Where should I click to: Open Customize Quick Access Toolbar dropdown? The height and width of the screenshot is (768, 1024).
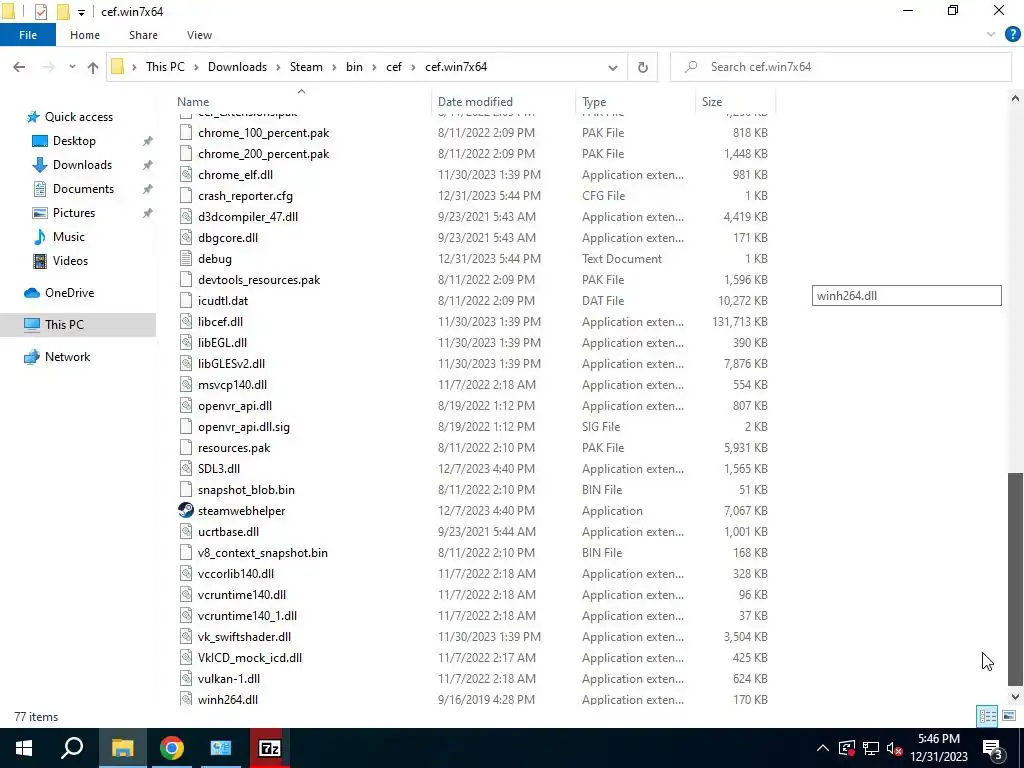[81, 12]
